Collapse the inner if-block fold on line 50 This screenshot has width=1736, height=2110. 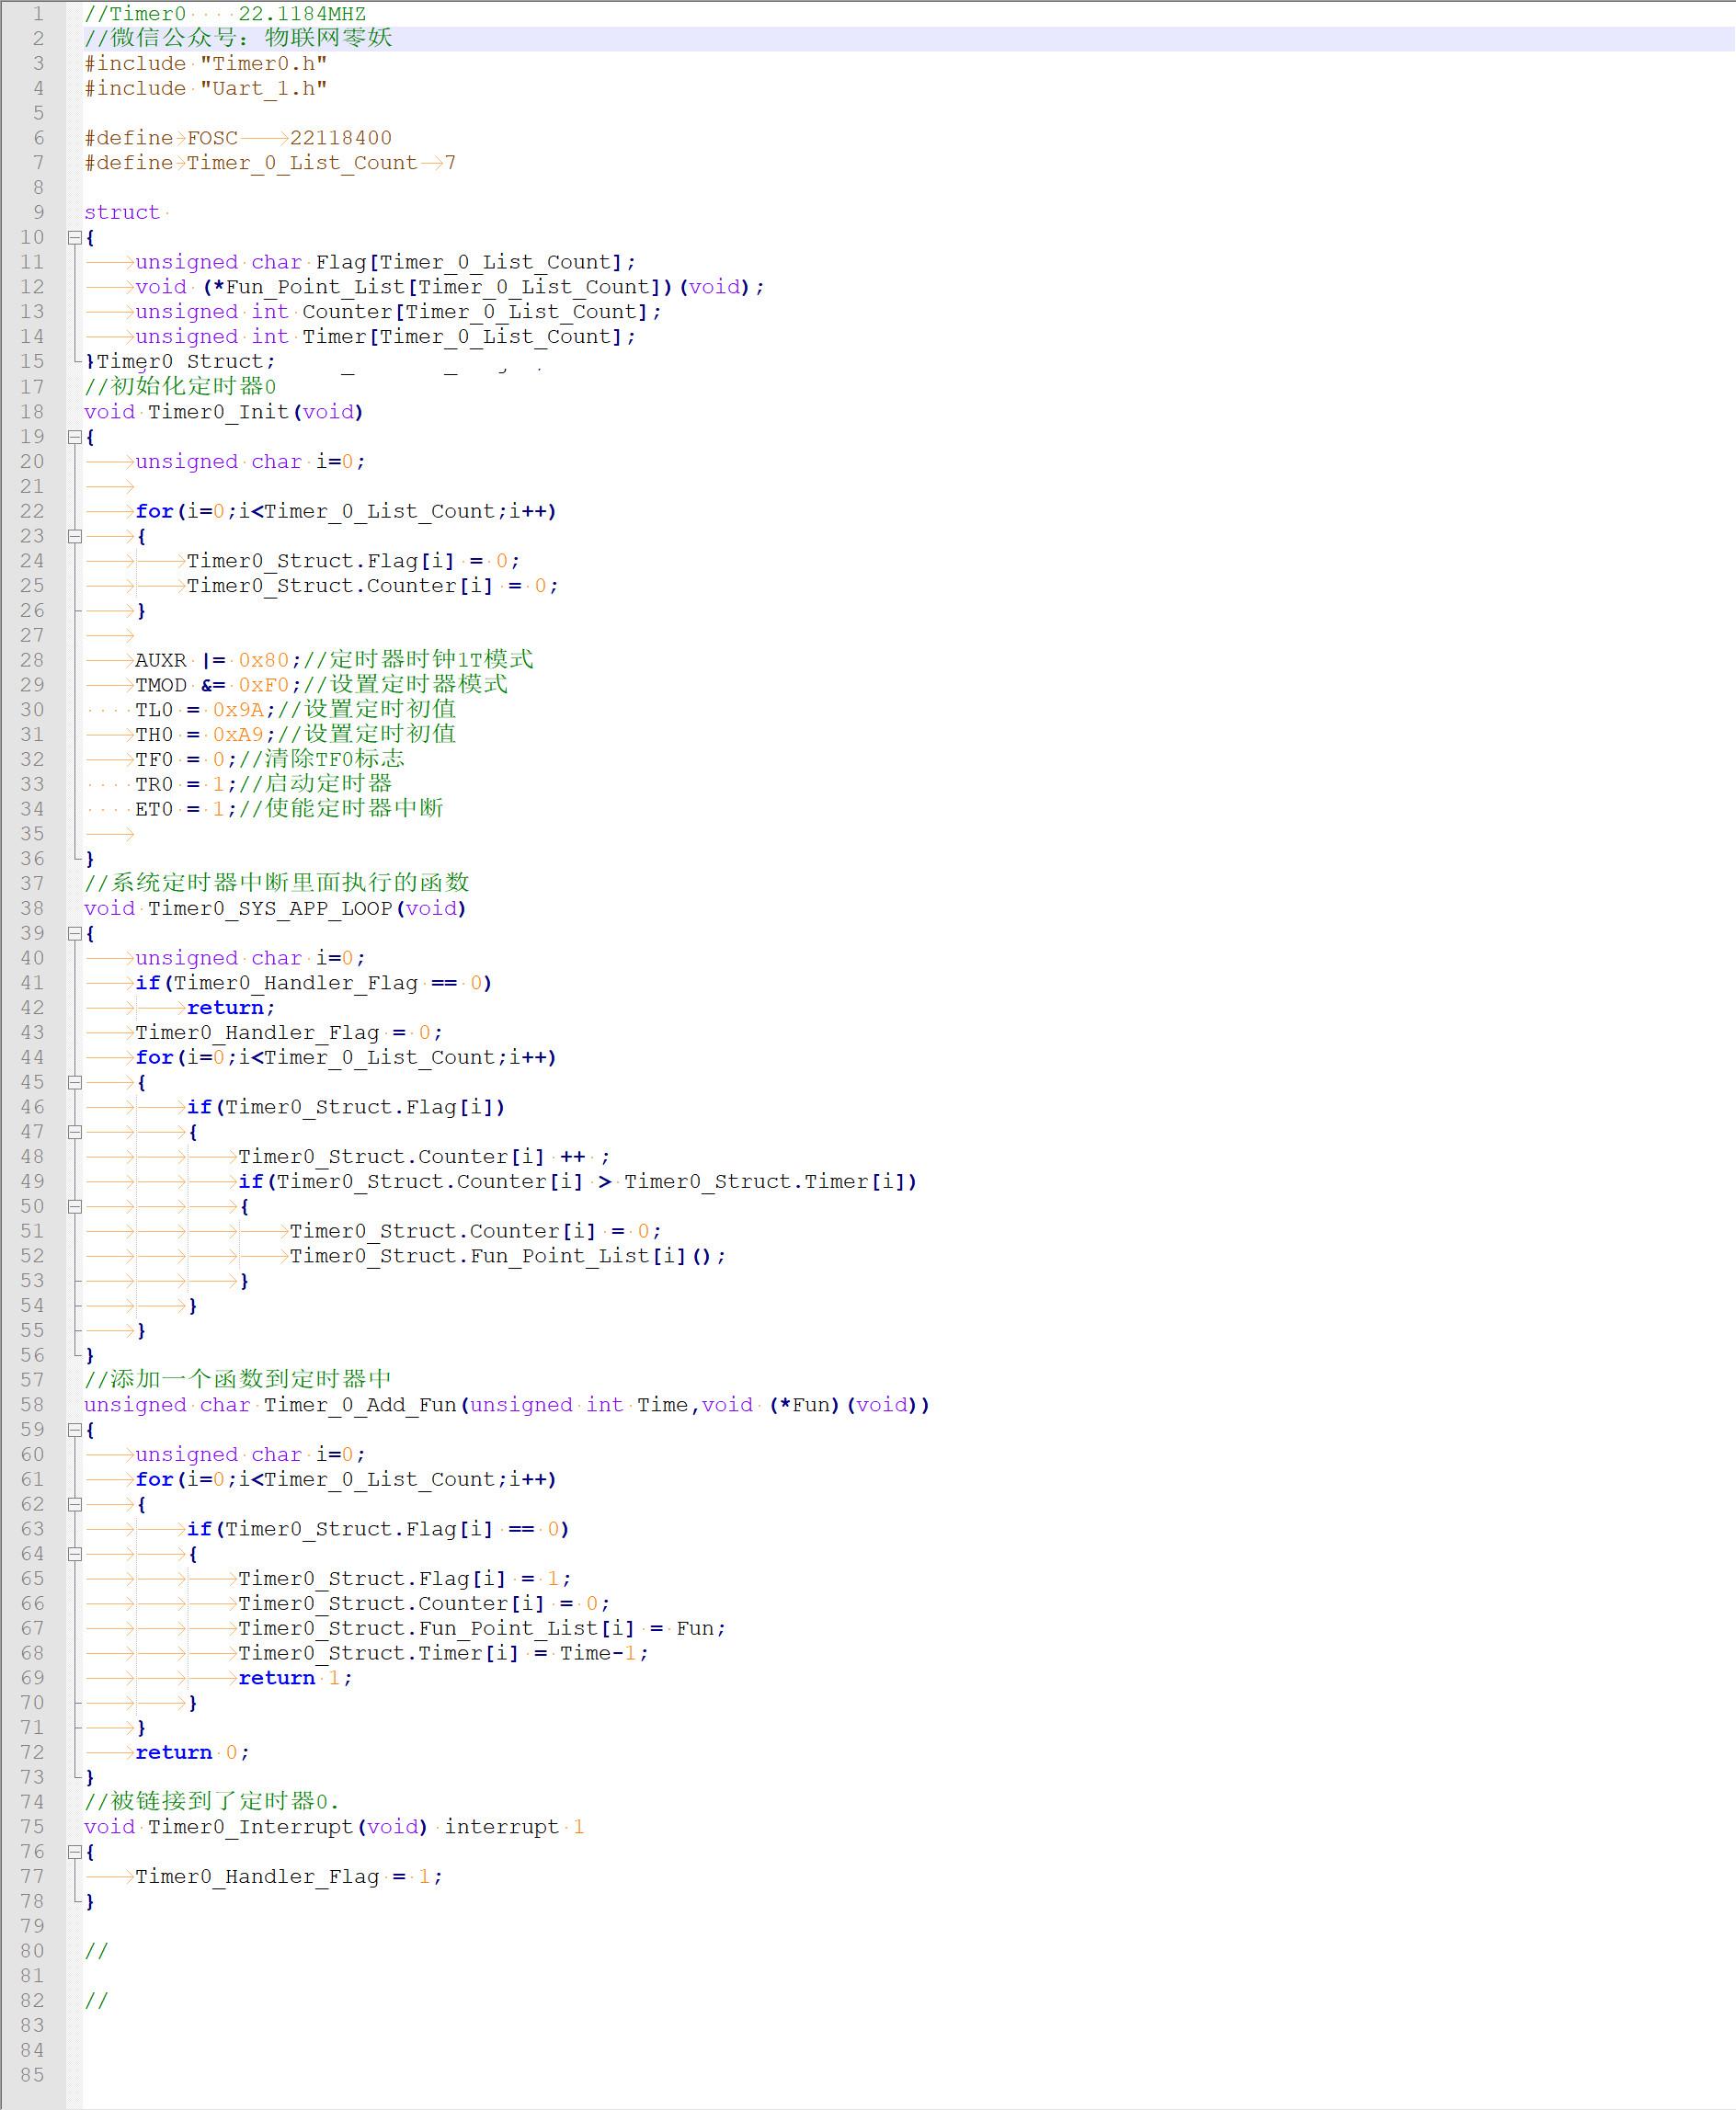pos(74,1206)
